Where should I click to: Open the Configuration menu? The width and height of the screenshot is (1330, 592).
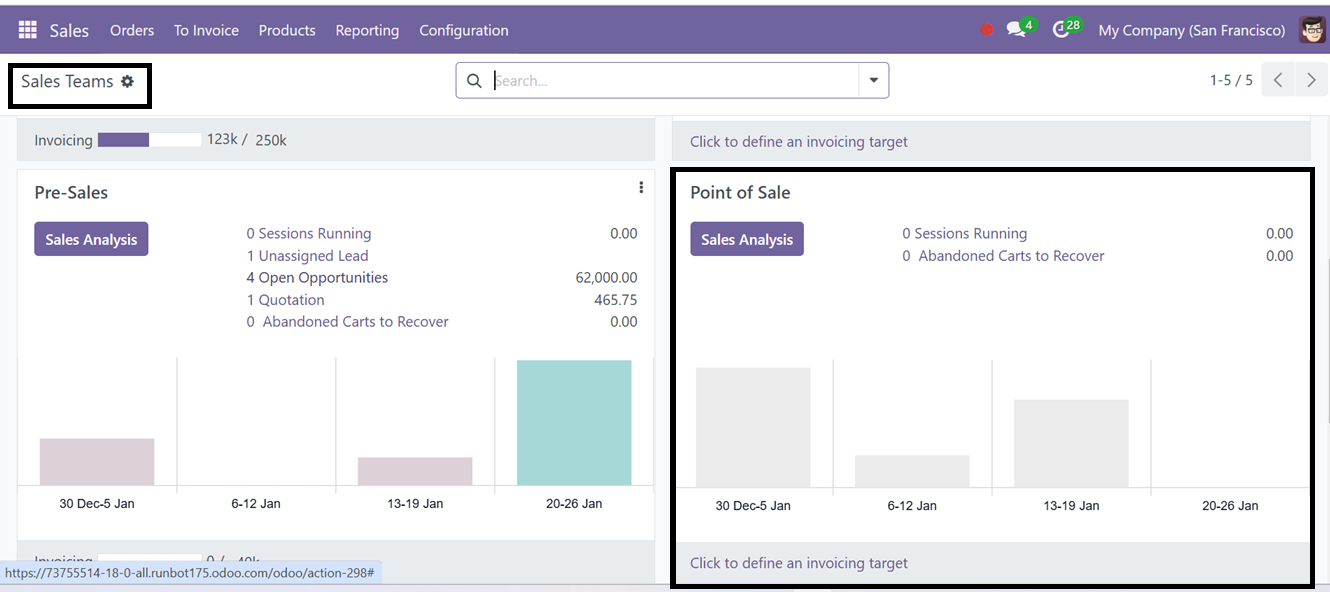coord(464,30)
